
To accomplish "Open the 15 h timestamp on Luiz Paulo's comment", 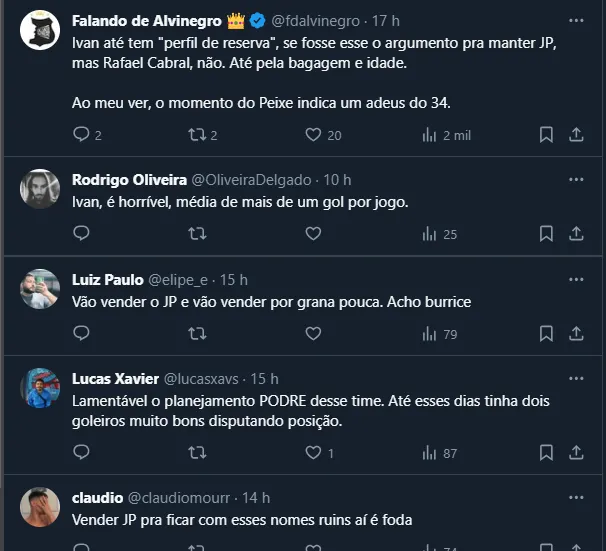I will [x=235, y=280].
